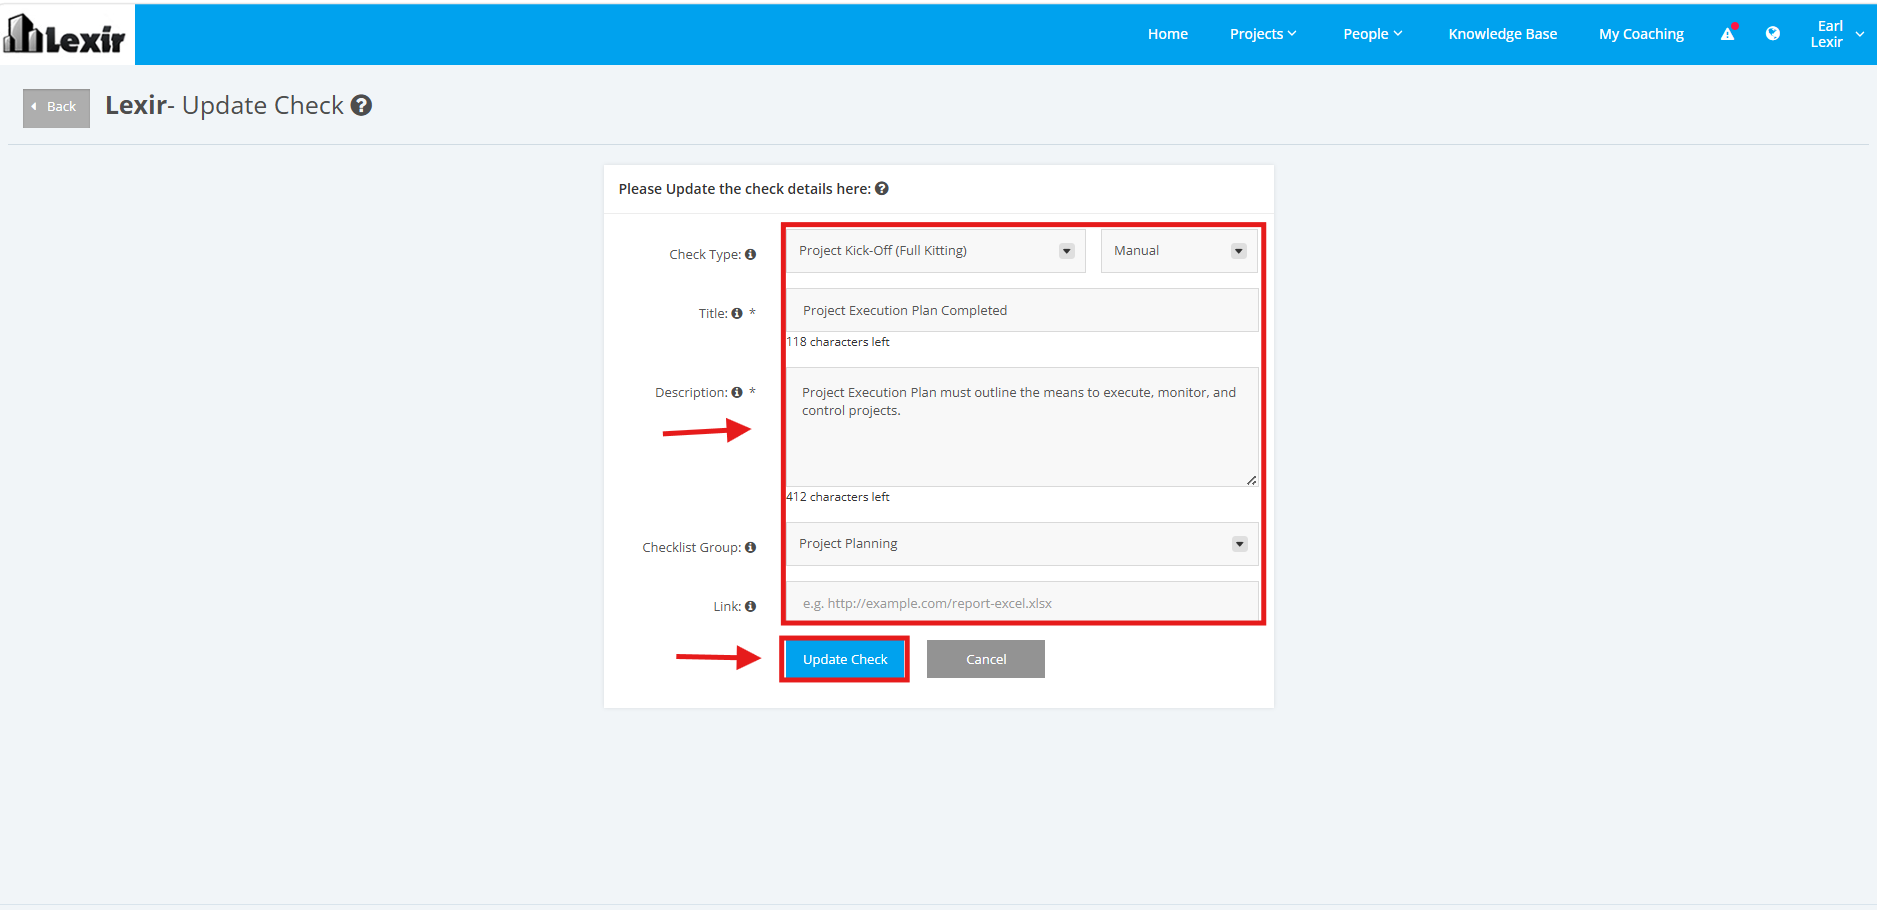1877x910 pixels.
Task: Click the globe icon in navbar
Action: click(1772, 33)
